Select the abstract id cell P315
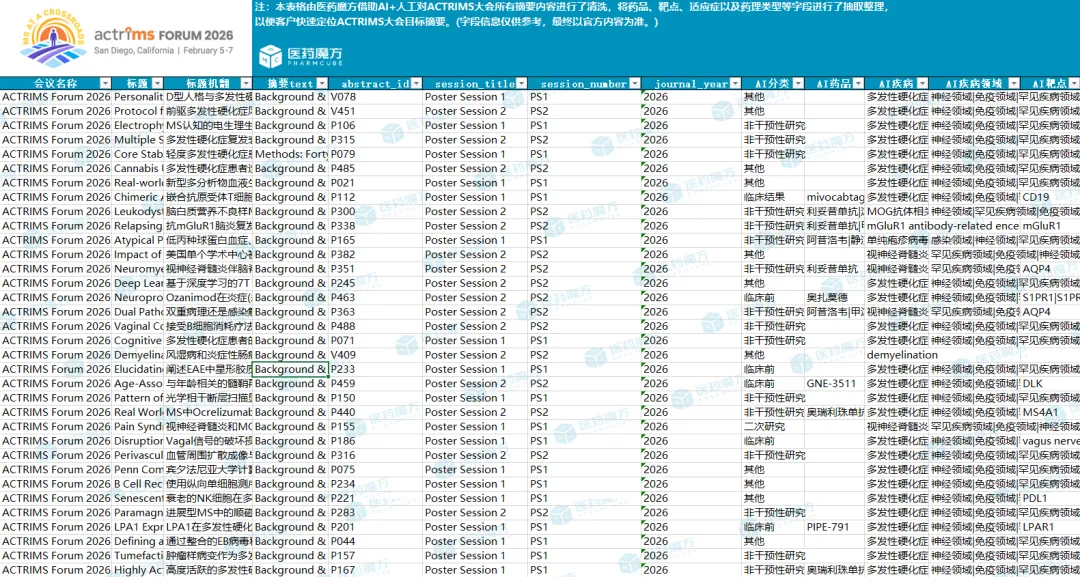 [375, 140]
